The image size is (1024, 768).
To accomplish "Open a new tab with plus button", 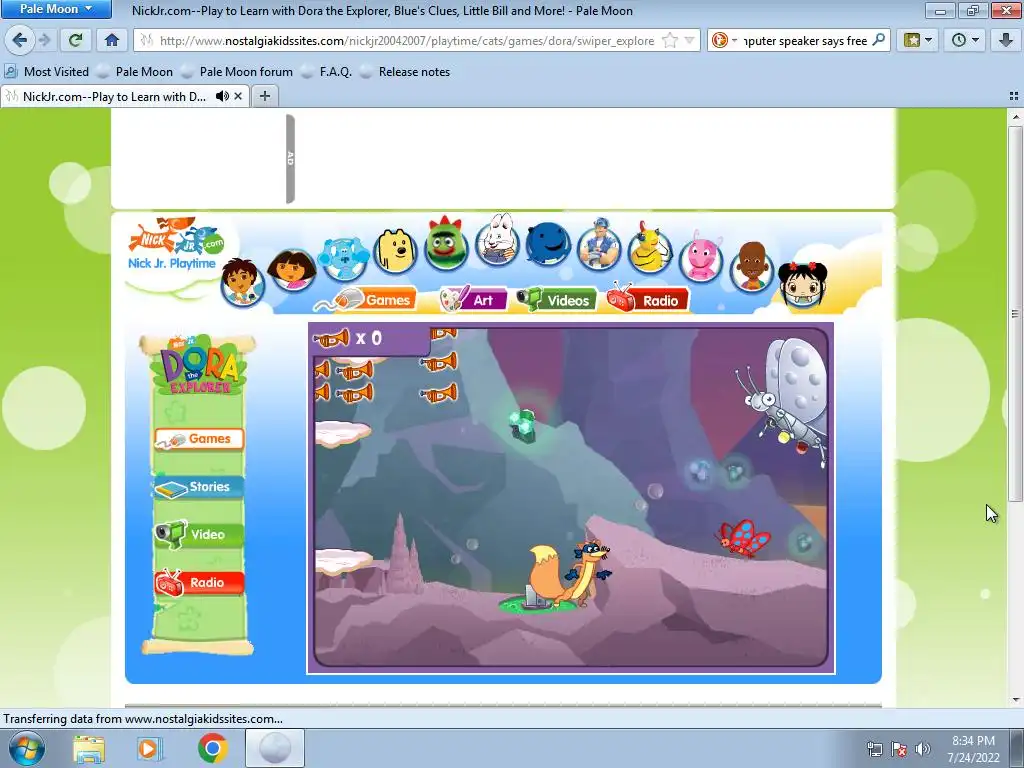I will [x=264, y=97].
